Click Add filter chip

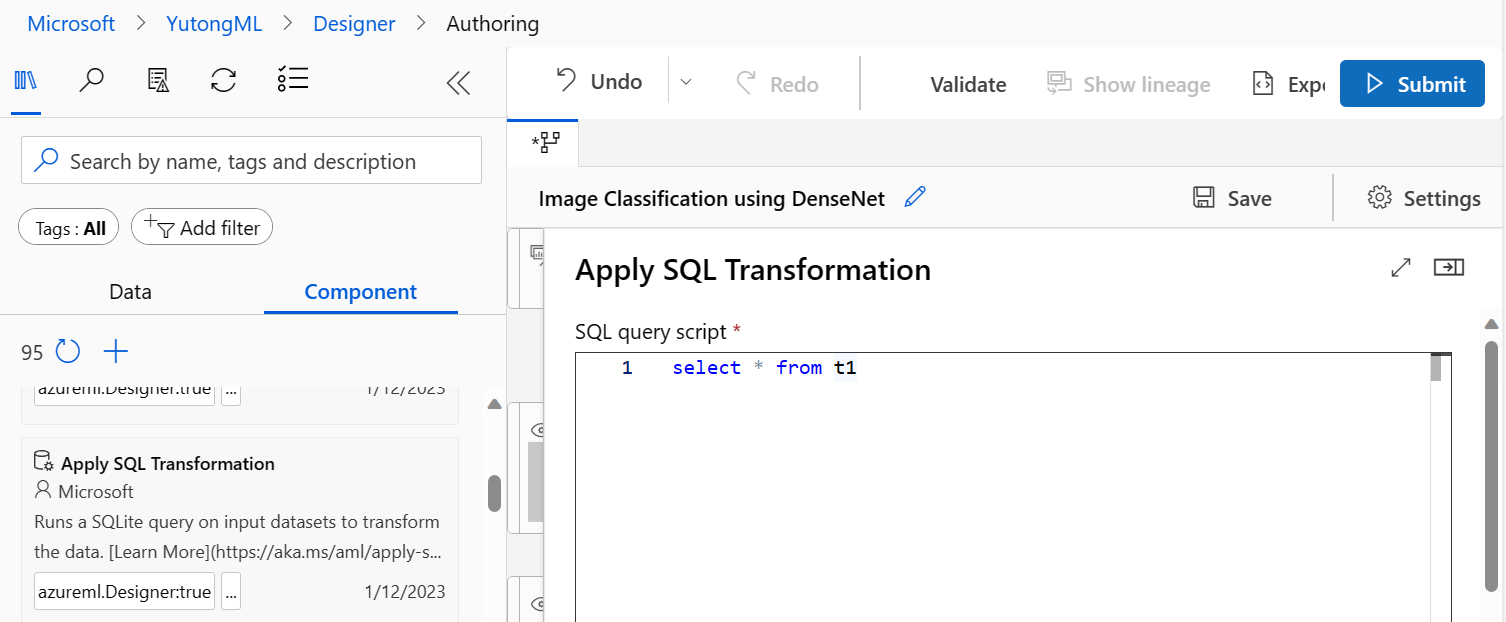[x=202, y=227]
